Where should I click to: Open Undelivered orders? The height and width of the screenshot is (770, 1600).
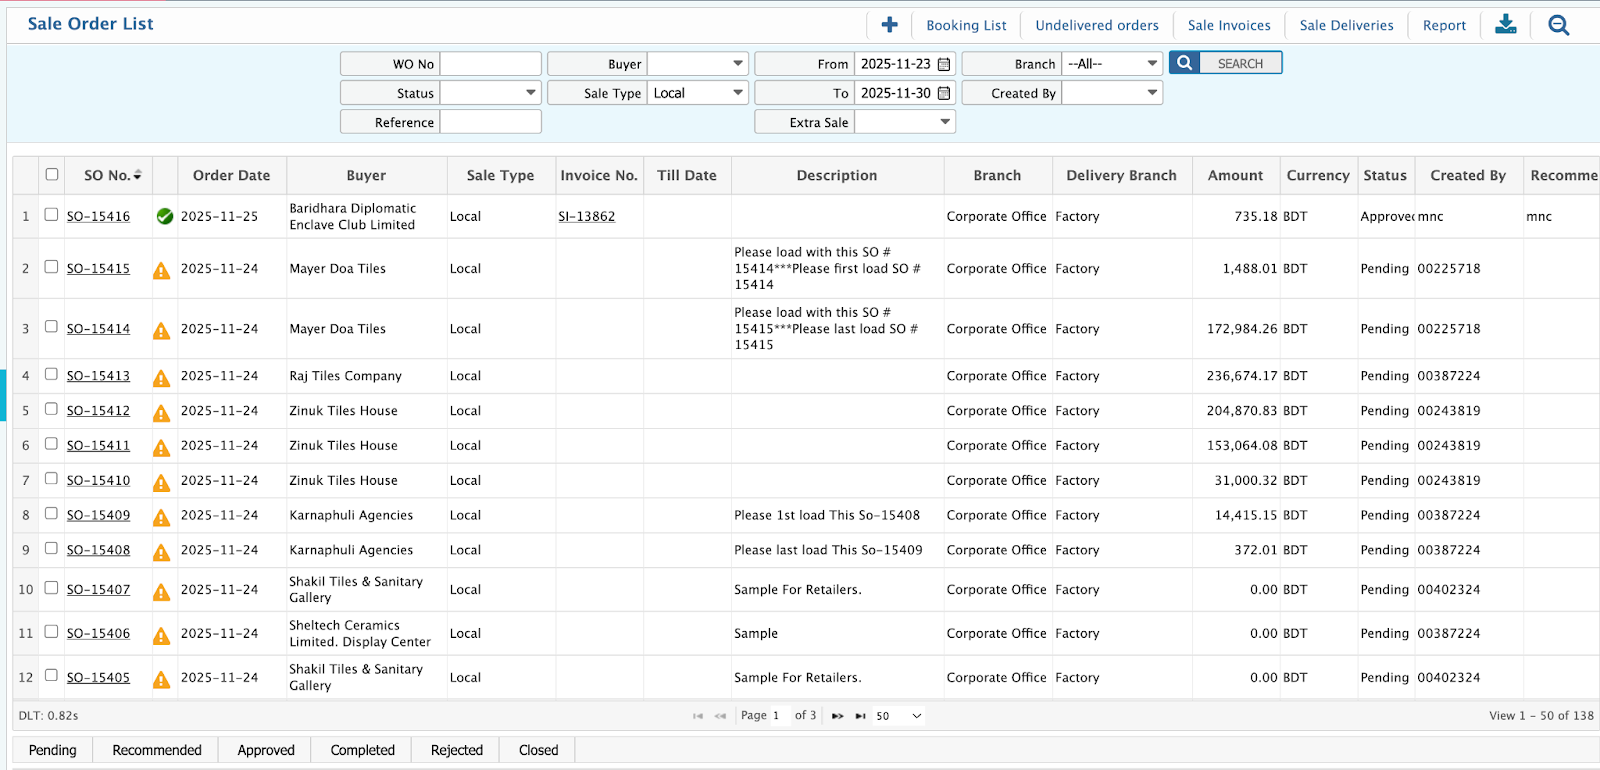point(1097,25)
